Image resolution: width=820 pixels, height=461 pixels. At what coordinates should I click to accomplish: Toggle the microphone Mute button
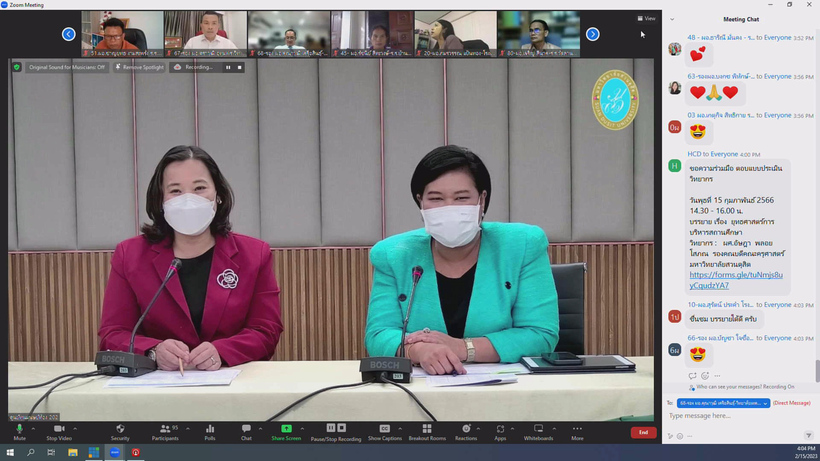pos(19,429)
